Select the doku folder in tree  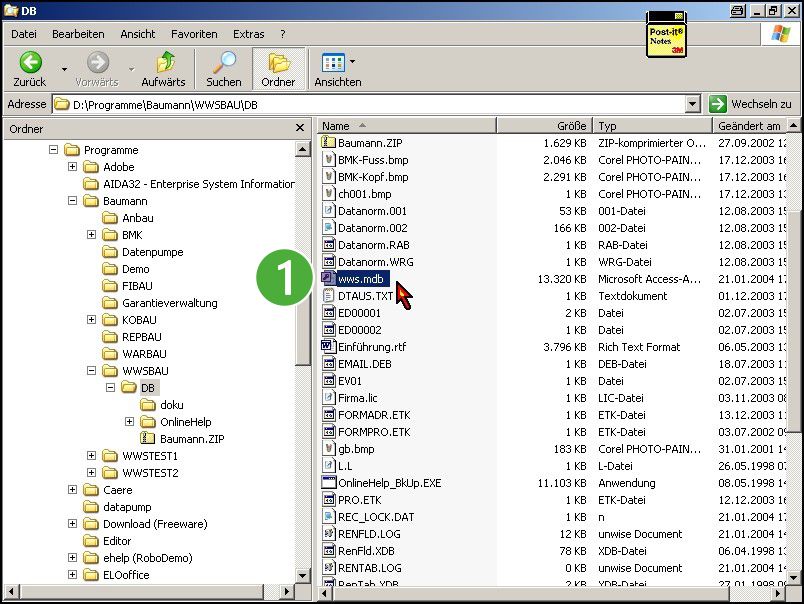(x=172, y=405)
